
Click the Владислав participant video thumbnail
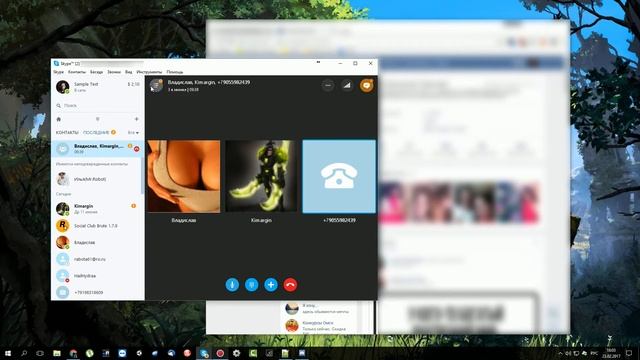(184, 176)
